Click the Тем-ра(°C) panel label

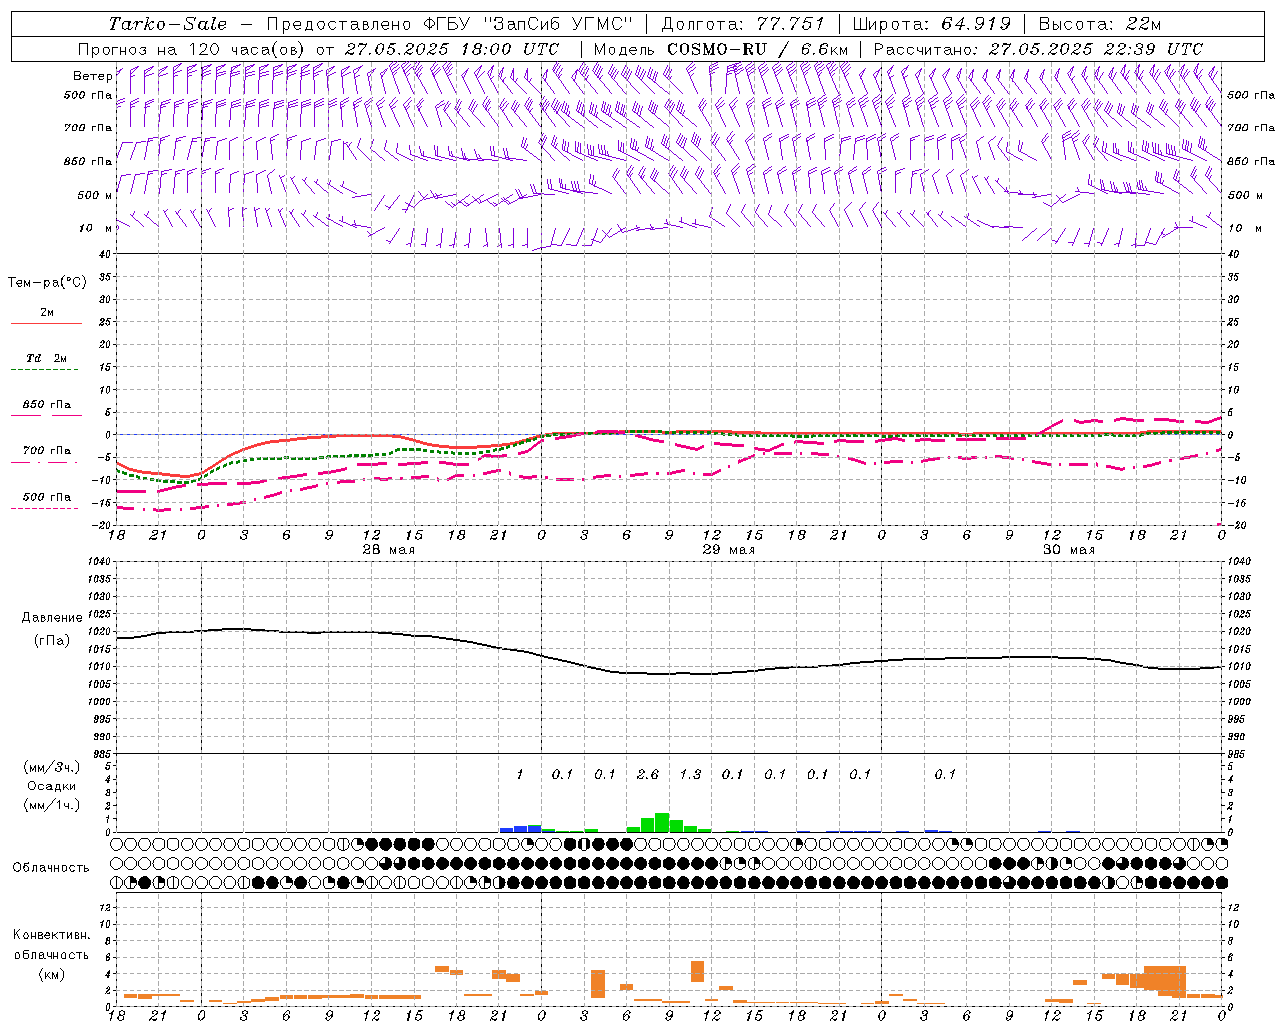click(x=47, y=283)
